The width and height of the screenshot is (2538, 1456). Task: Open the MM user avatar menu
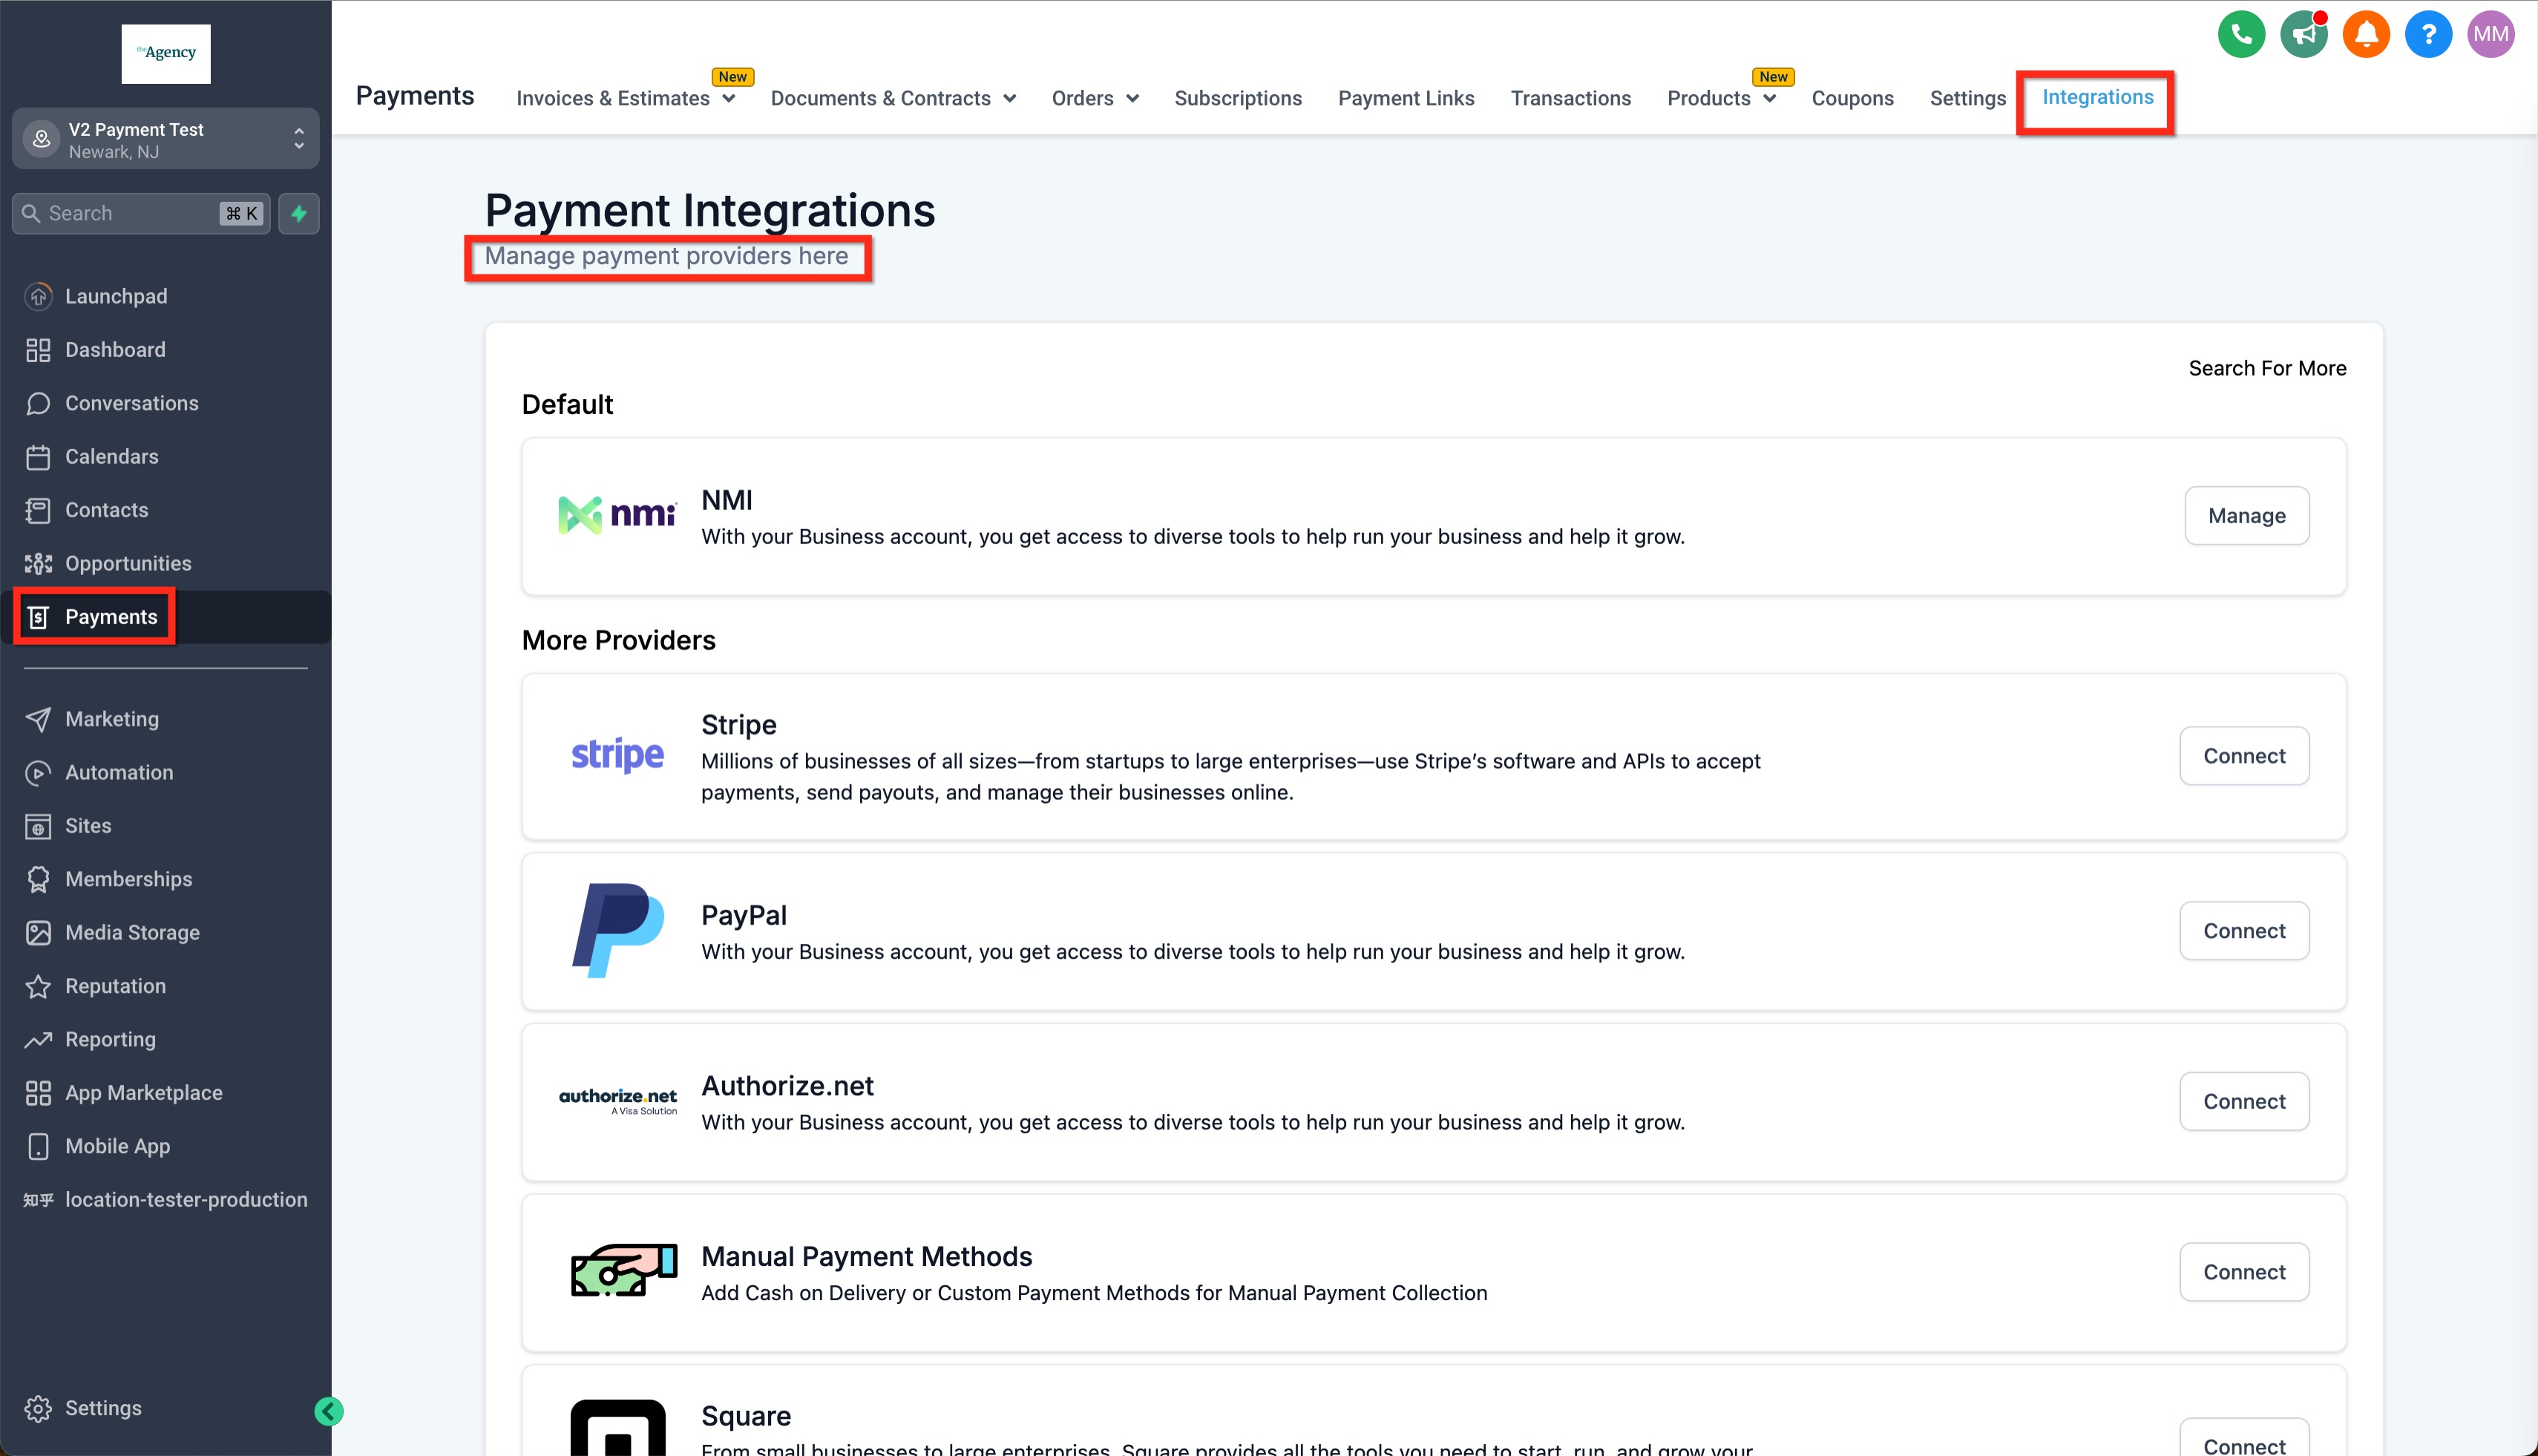click(x=2490, y=35)
